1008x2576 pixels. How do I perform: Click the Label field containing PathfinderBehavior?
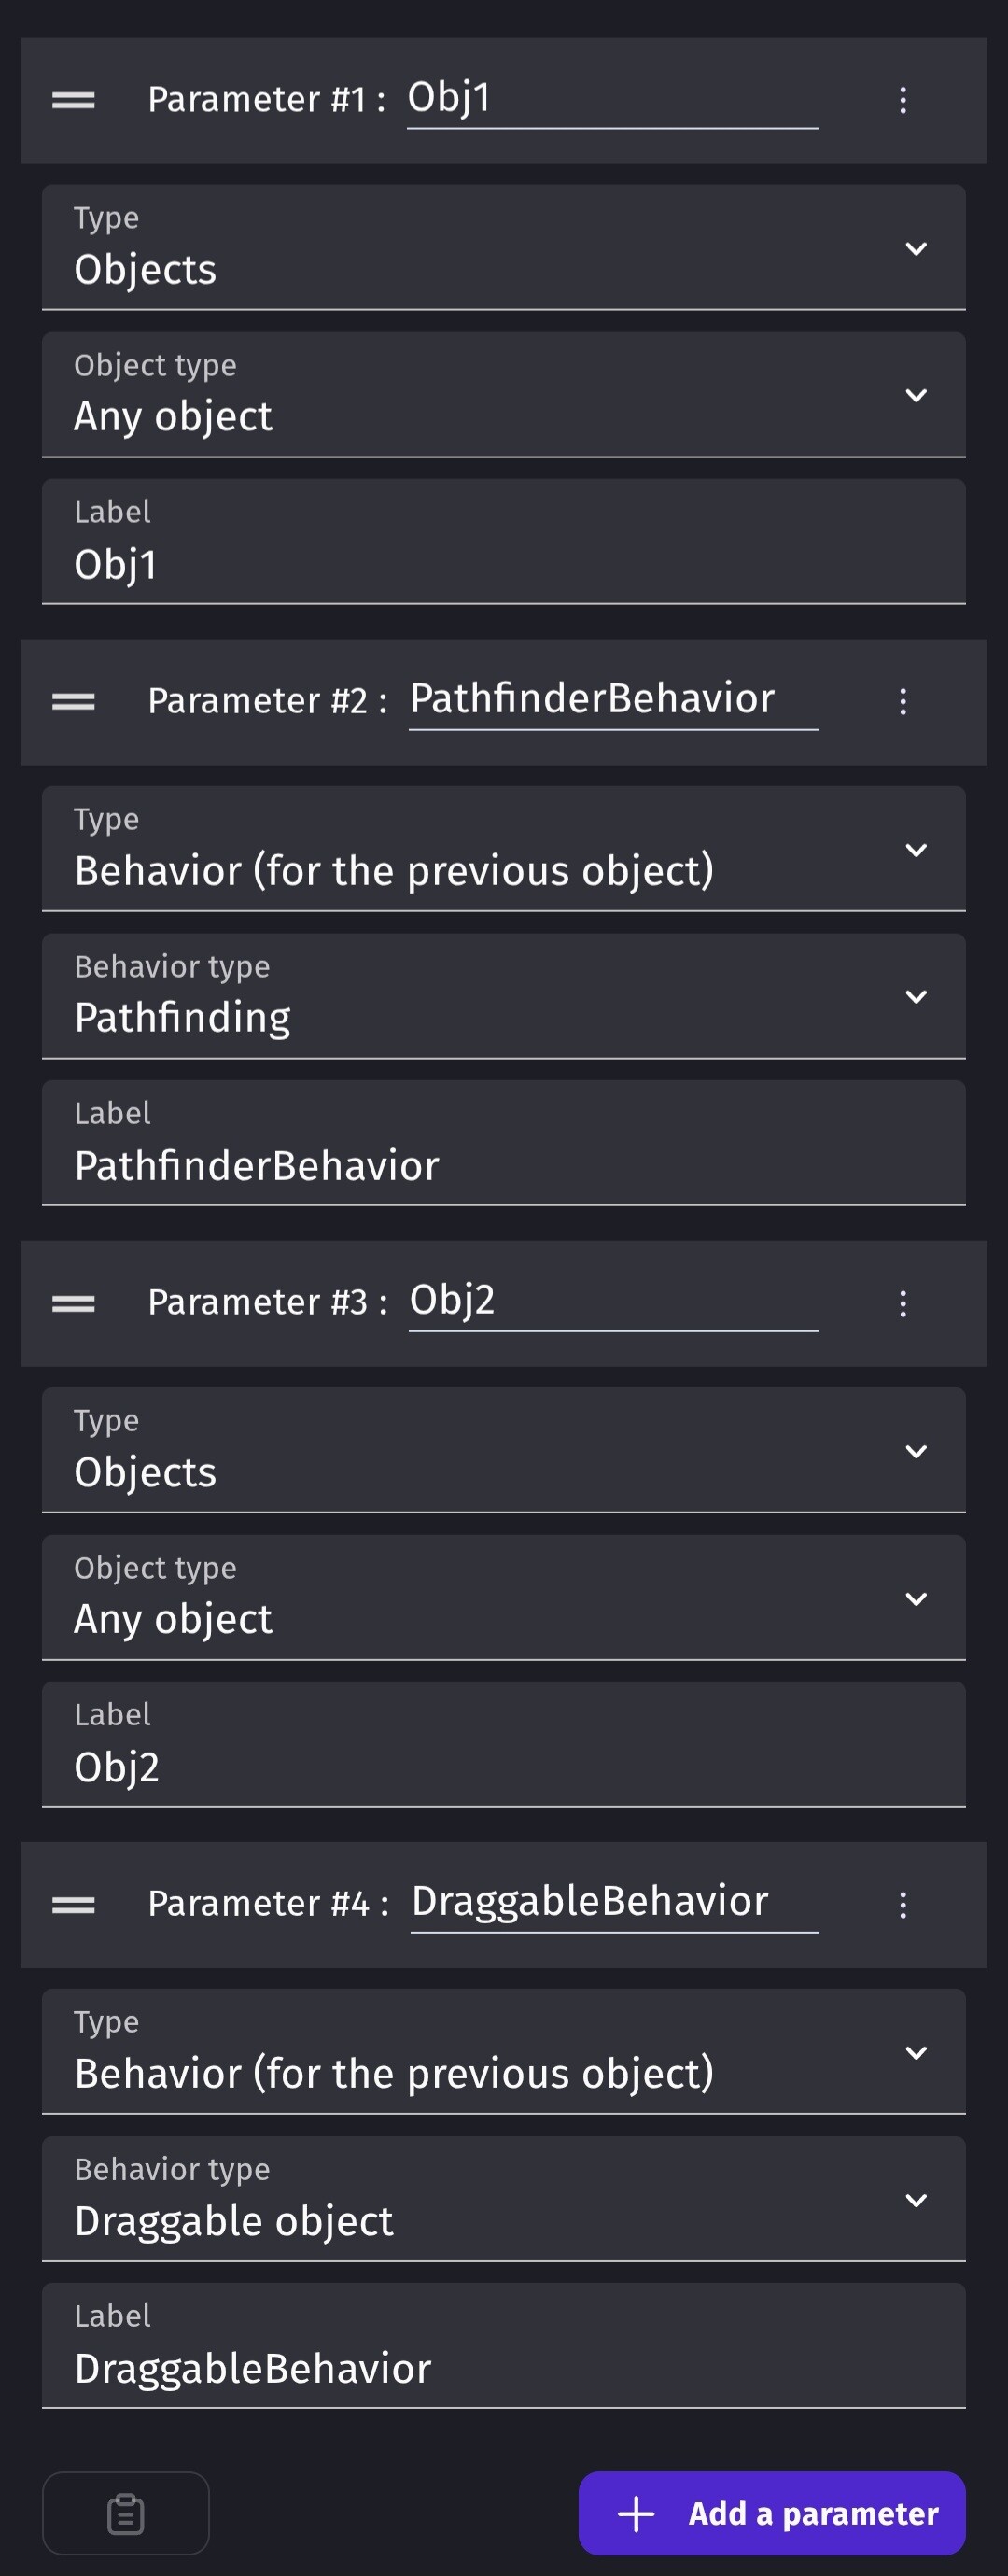click(x=504, y=1143)
